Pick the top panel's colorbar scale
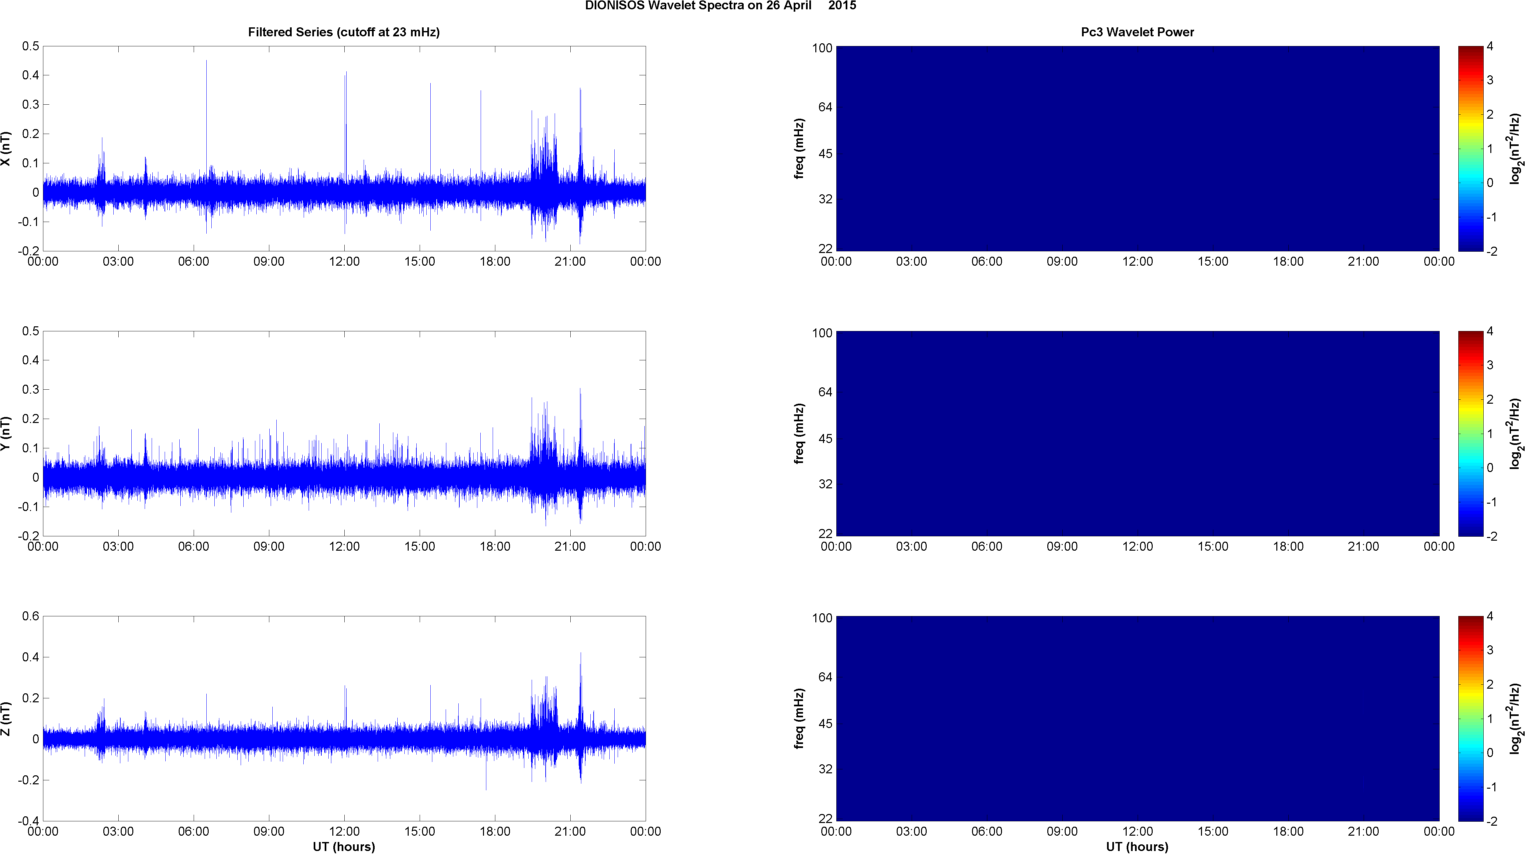 click(x=1470, y=149)
